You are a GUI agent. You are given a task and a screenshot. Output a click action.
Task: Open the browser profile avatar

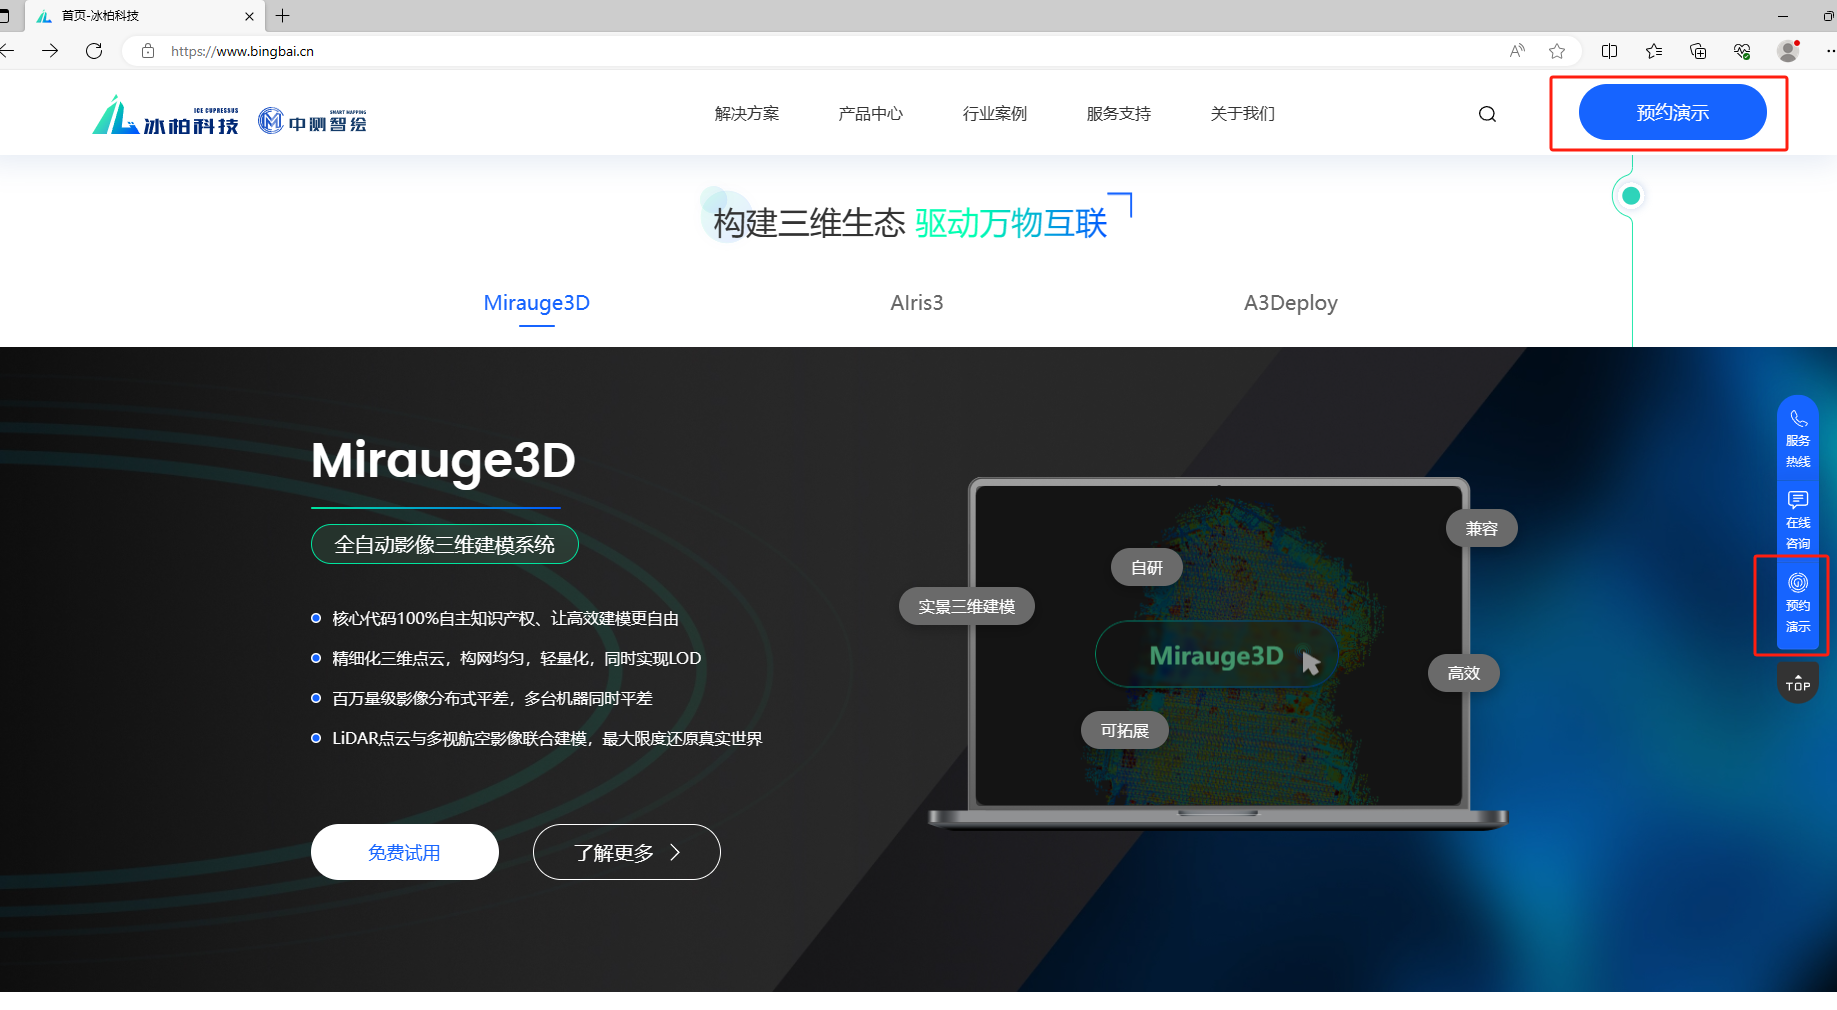[1787, 51]
